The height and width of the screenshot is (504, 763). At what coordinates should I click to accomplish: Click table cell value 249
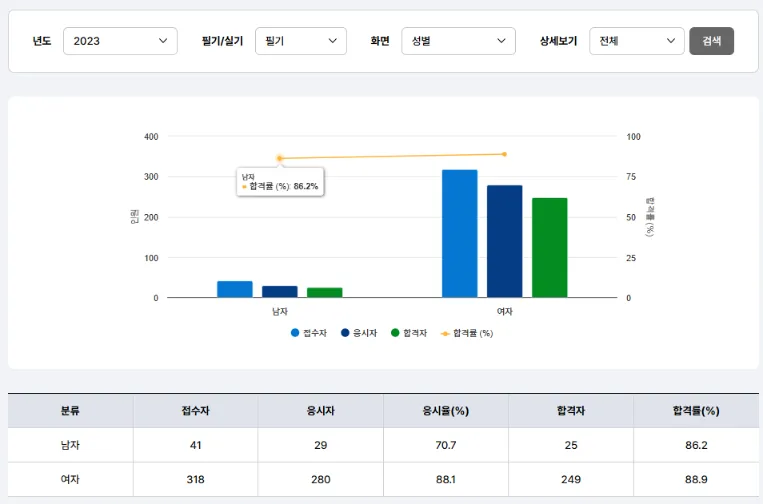(x=571, y=479)
